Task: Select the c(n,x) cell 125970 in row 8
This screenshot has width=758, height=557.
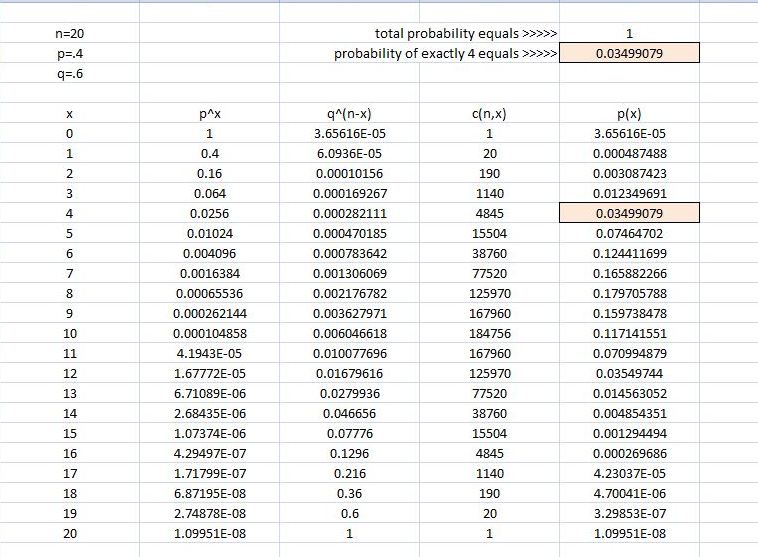Action: (x=489, y=293)
